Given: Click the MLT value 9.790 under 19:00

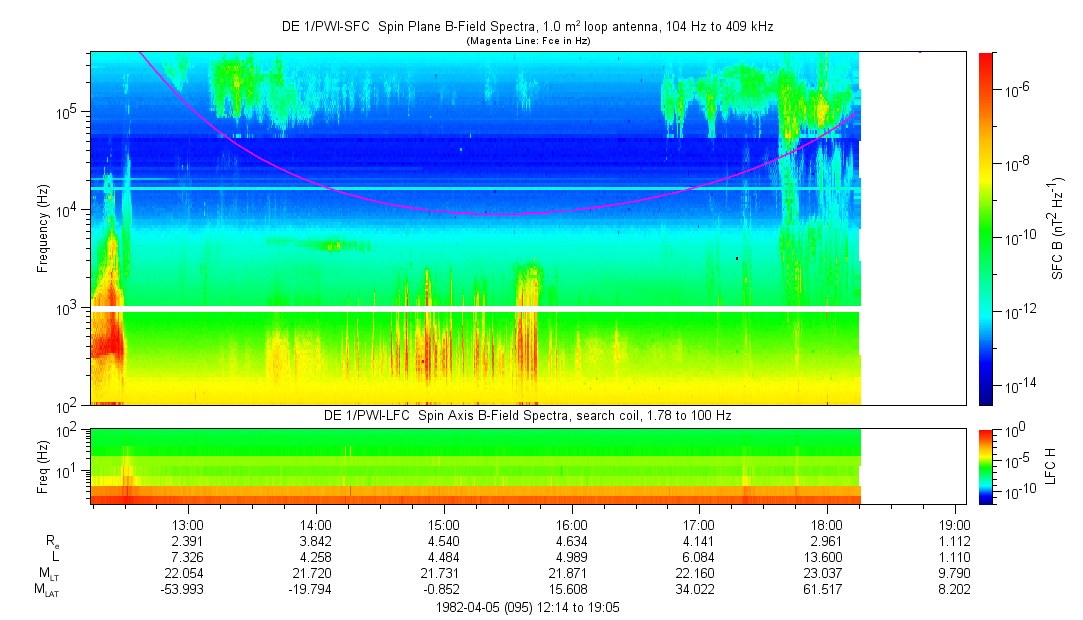Looking at the screenshot, I should click(955, 574).
